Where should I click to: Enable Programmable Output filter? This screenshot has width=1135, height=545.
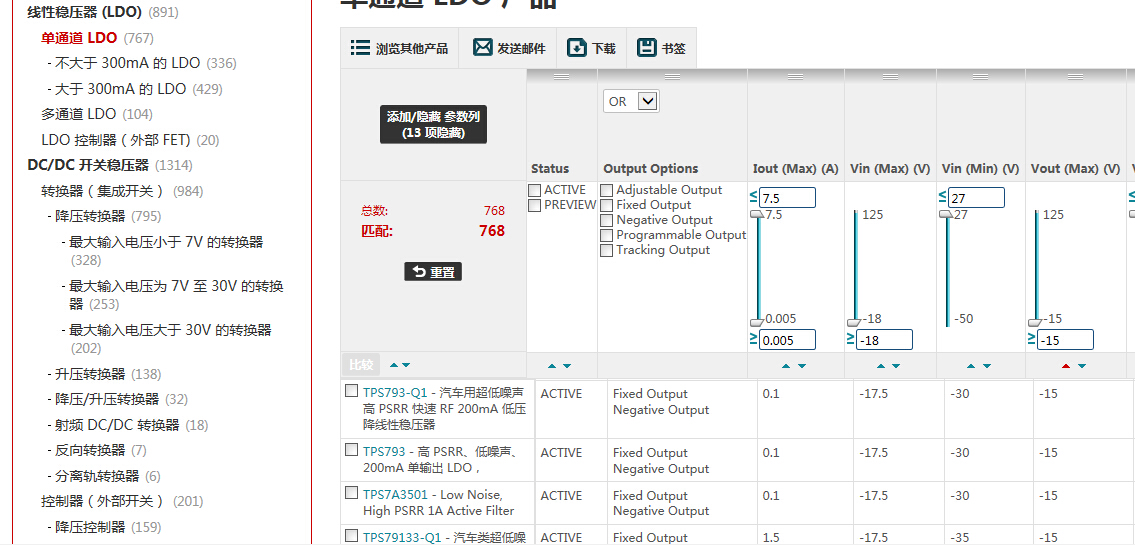[x=606, y=235]
